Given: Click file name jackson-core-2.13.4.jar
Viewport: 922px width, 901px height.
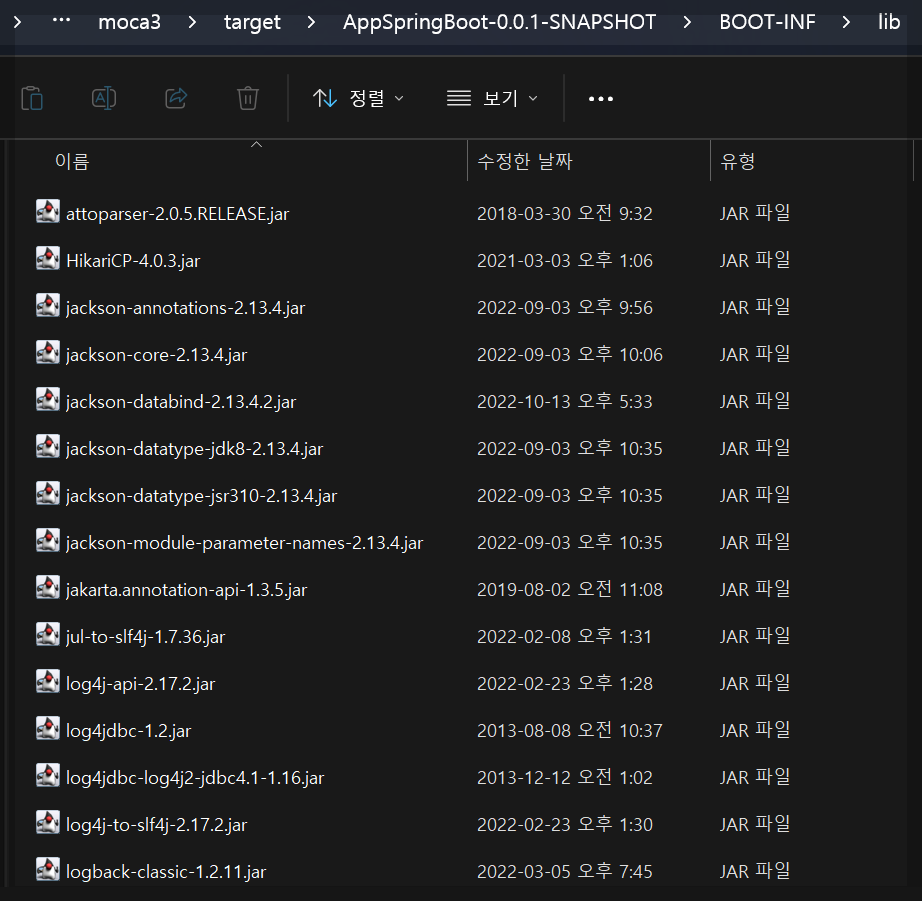Looking at the screenshot, I should pyautogui.click(x=156, y=355).
